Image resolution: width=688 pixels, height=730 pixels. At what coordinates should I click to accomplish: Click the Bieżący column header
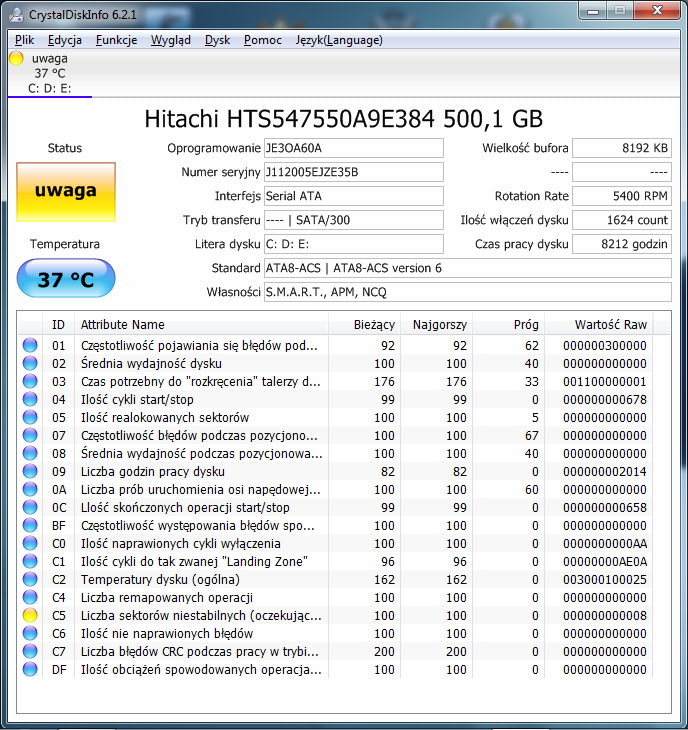coord(364,324)
